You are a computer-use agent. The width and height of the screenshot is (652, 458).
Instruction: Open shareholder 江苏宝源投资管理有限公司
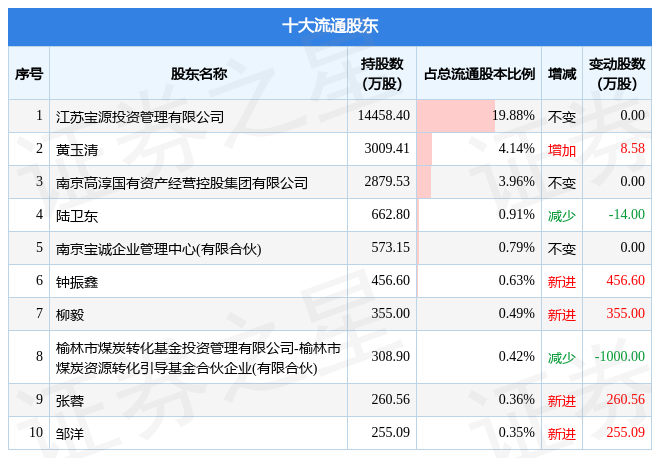pos(140,117)
